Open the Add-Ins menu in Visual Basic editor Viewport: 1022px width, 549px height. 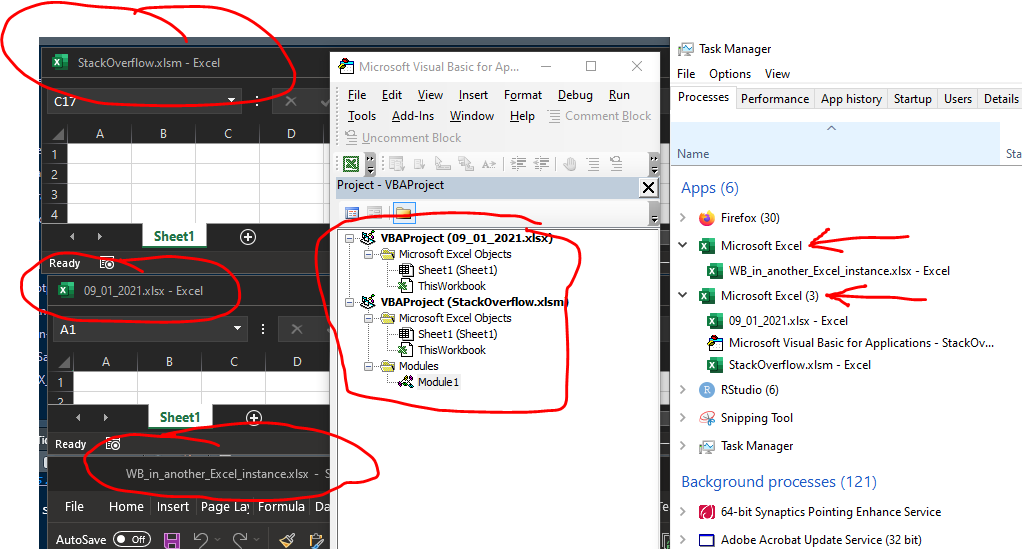click(x=413, y=116)
